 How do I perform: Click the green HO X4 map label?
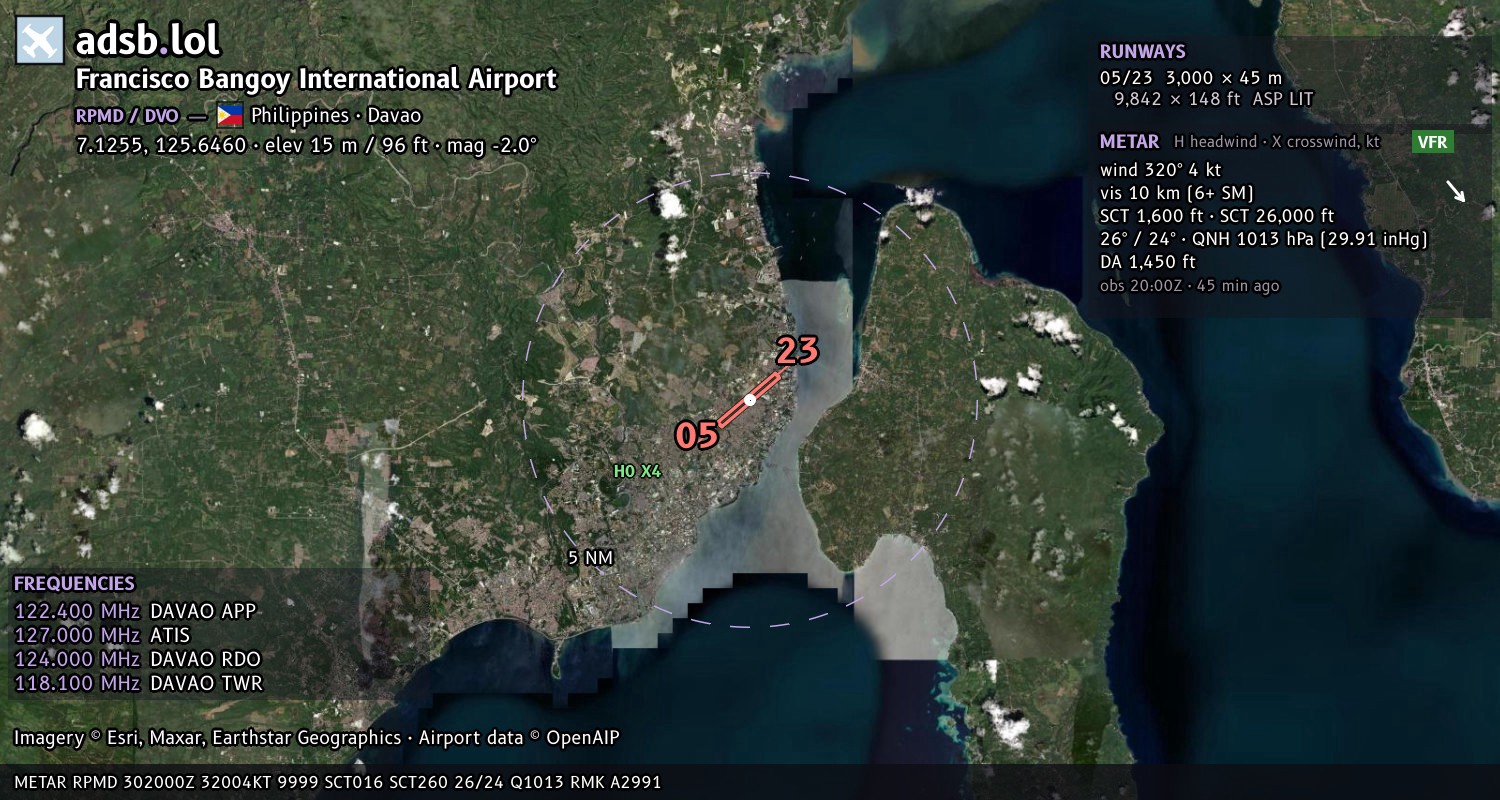tap(637, 471)
